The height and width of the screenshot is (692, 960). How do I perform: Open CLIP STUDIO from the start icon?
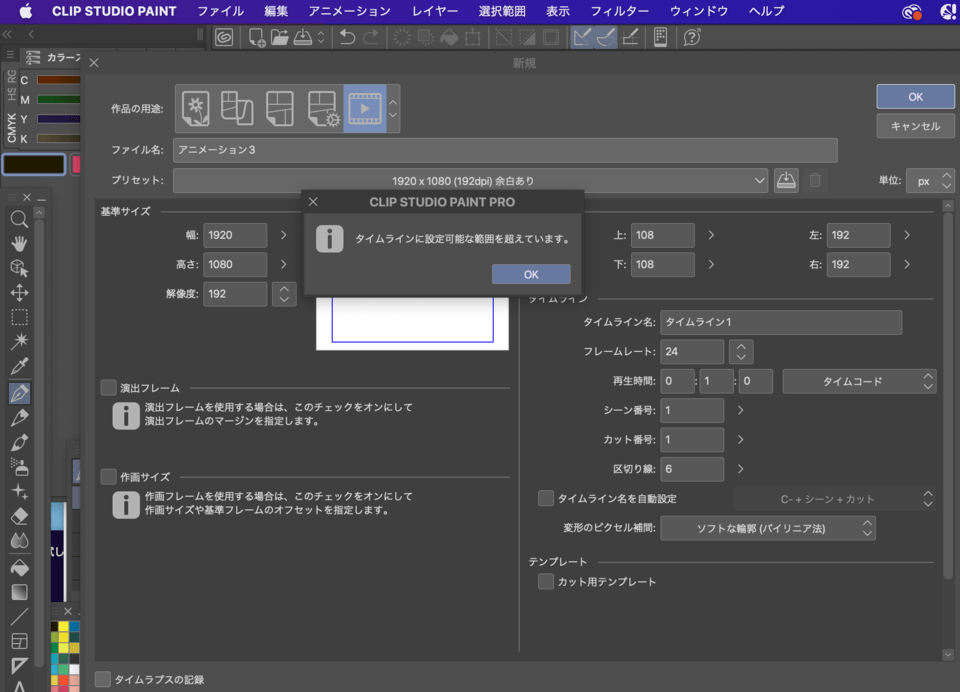(x=224, y=37)
